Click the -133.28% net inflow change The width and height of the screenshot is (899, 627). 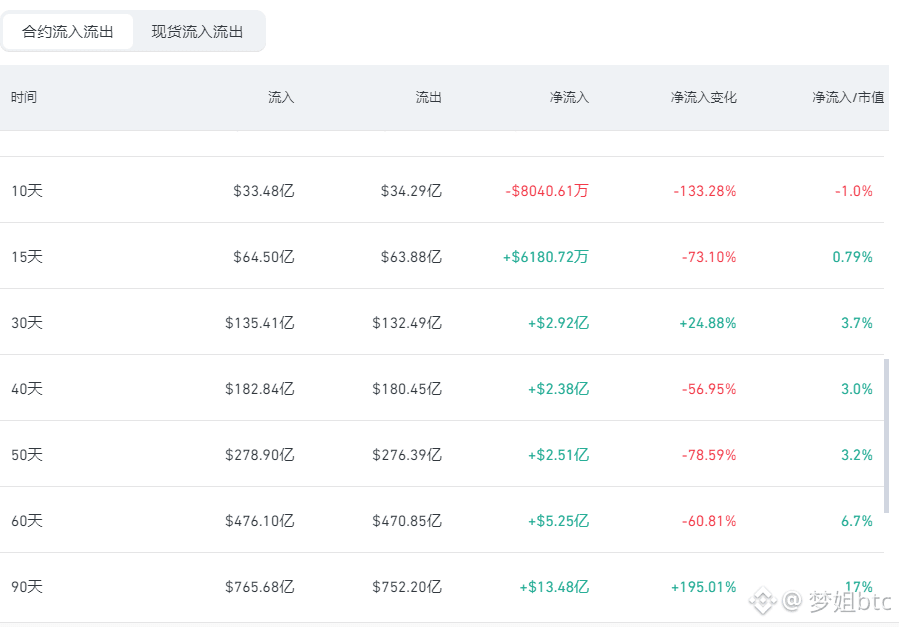point(705,191)
